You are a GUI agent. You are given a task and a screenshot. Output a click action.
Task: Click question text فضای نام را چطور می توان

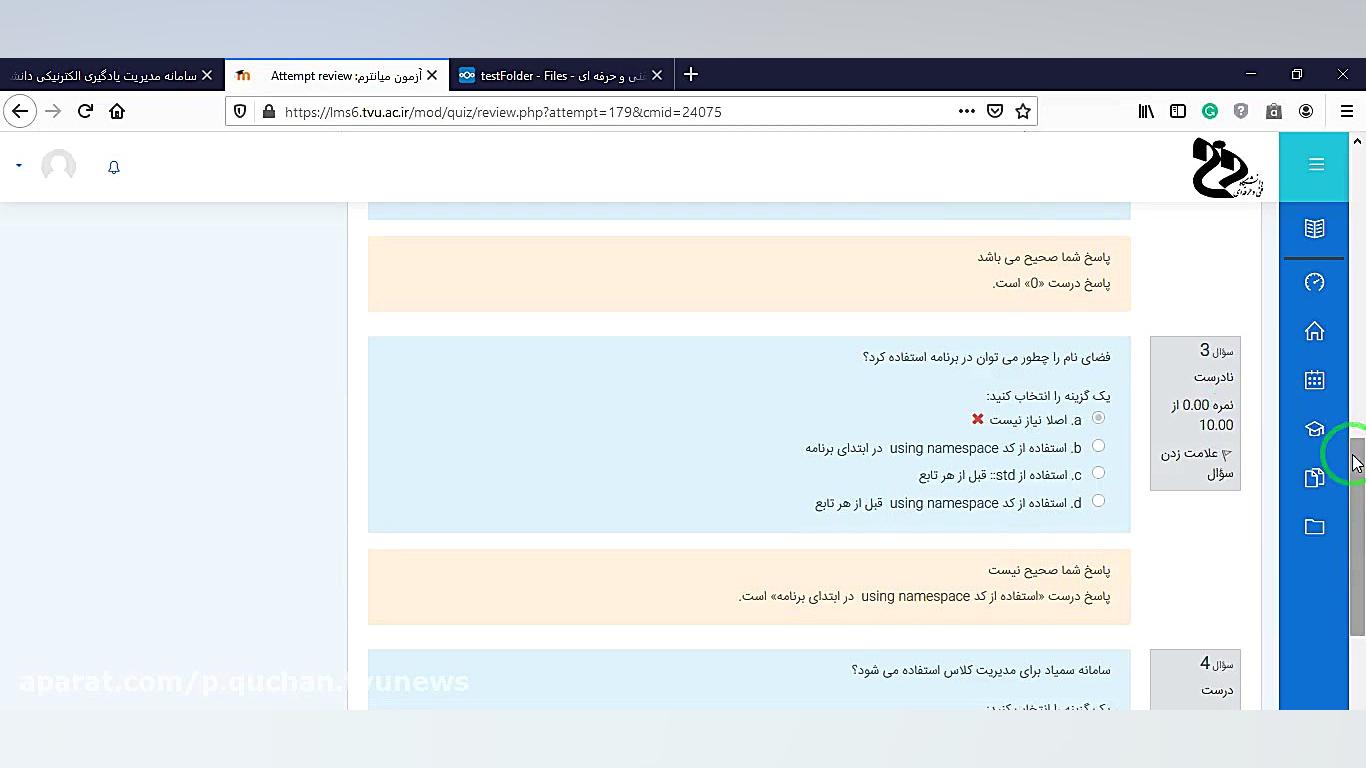tap(986, 357)
